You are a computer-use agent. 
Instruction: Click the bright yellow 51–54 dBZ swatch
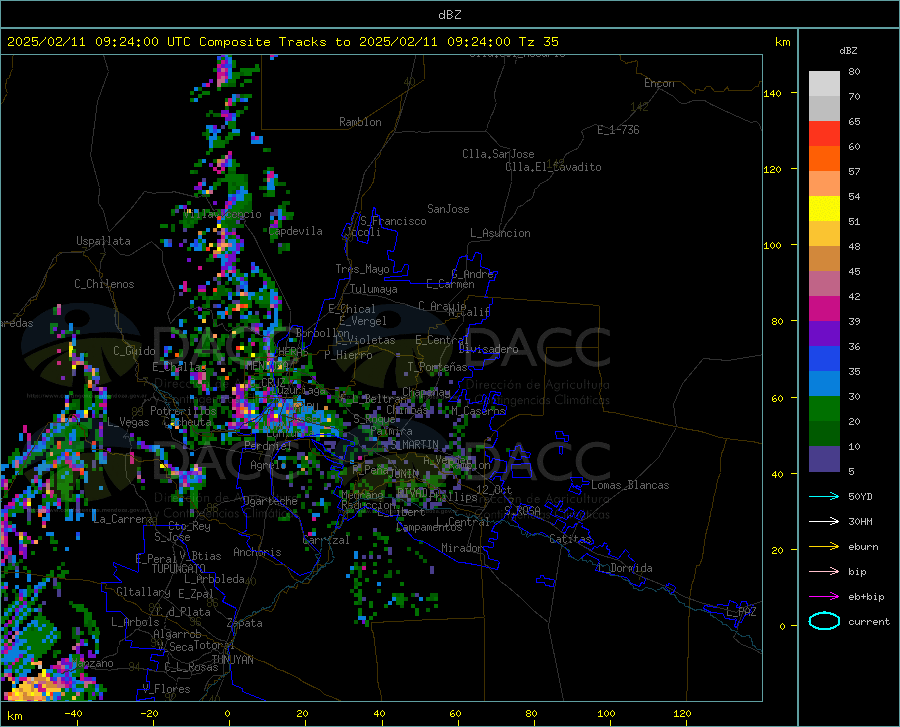point(824,209)
